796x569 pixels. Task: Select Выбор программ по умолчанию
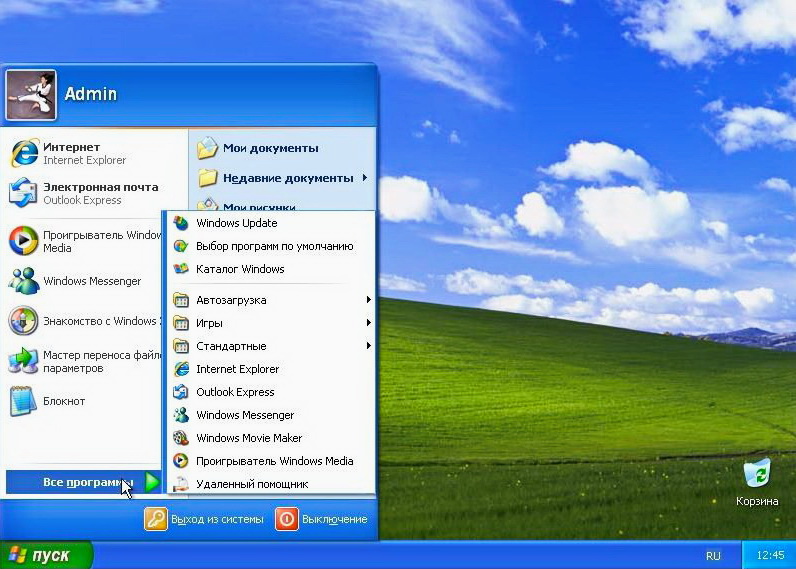click(x=274, y=246)
